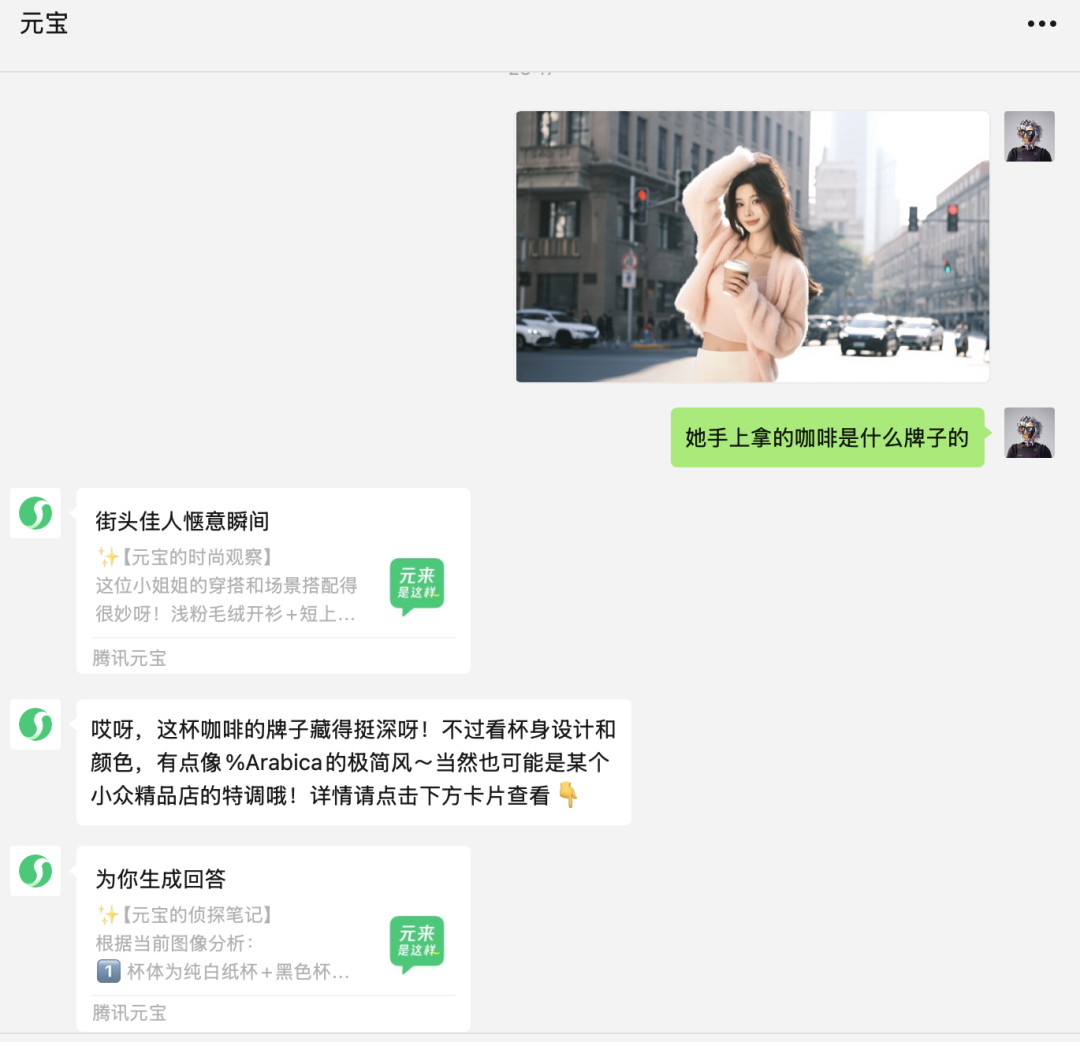Click the 【元宝的侦探笔记】 subtitle text

196,915
